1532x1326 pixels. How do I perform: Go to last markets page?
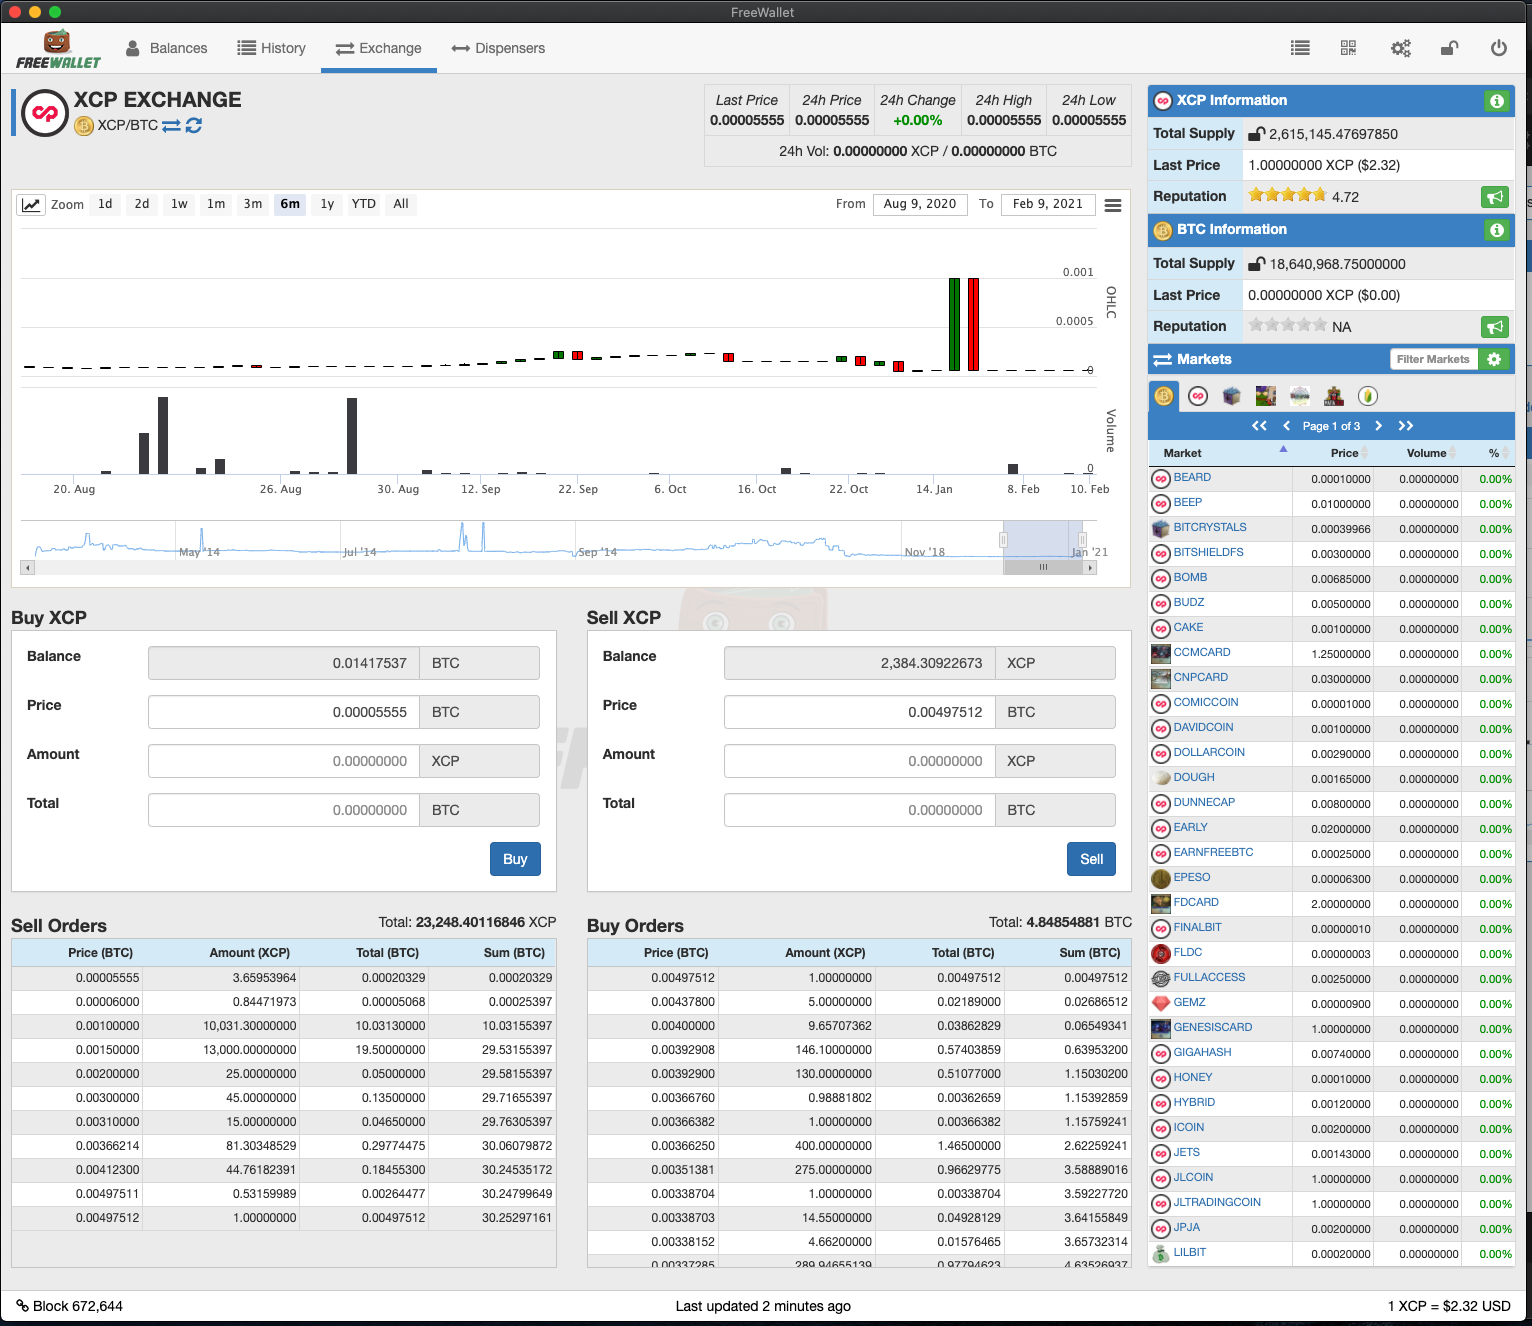(x=1405, y=426)
